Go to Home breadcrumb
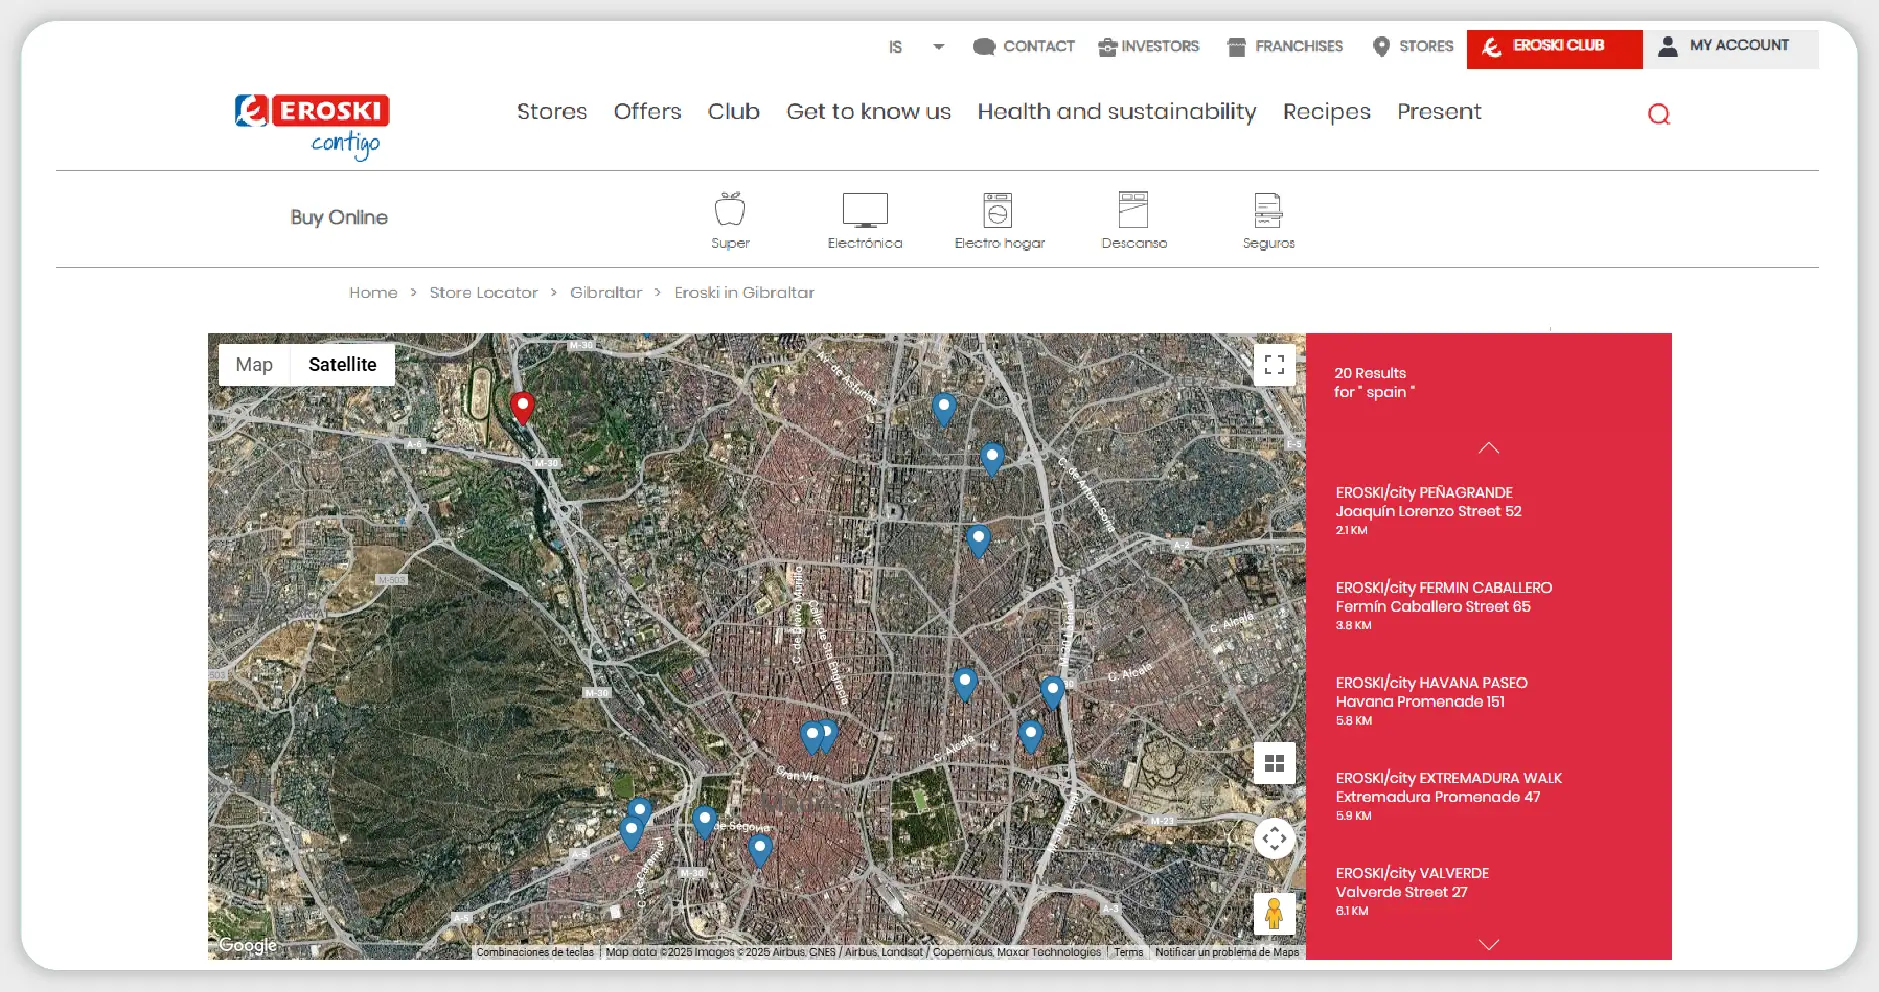This screenshot has width=1879, height=992. 373,292
